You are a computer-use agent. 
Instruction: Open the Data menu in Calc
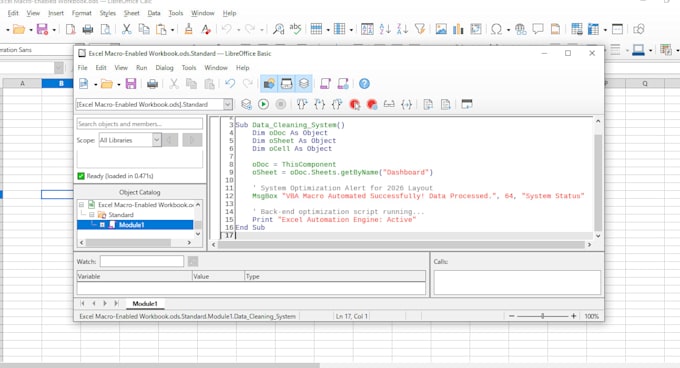[154, 13]
